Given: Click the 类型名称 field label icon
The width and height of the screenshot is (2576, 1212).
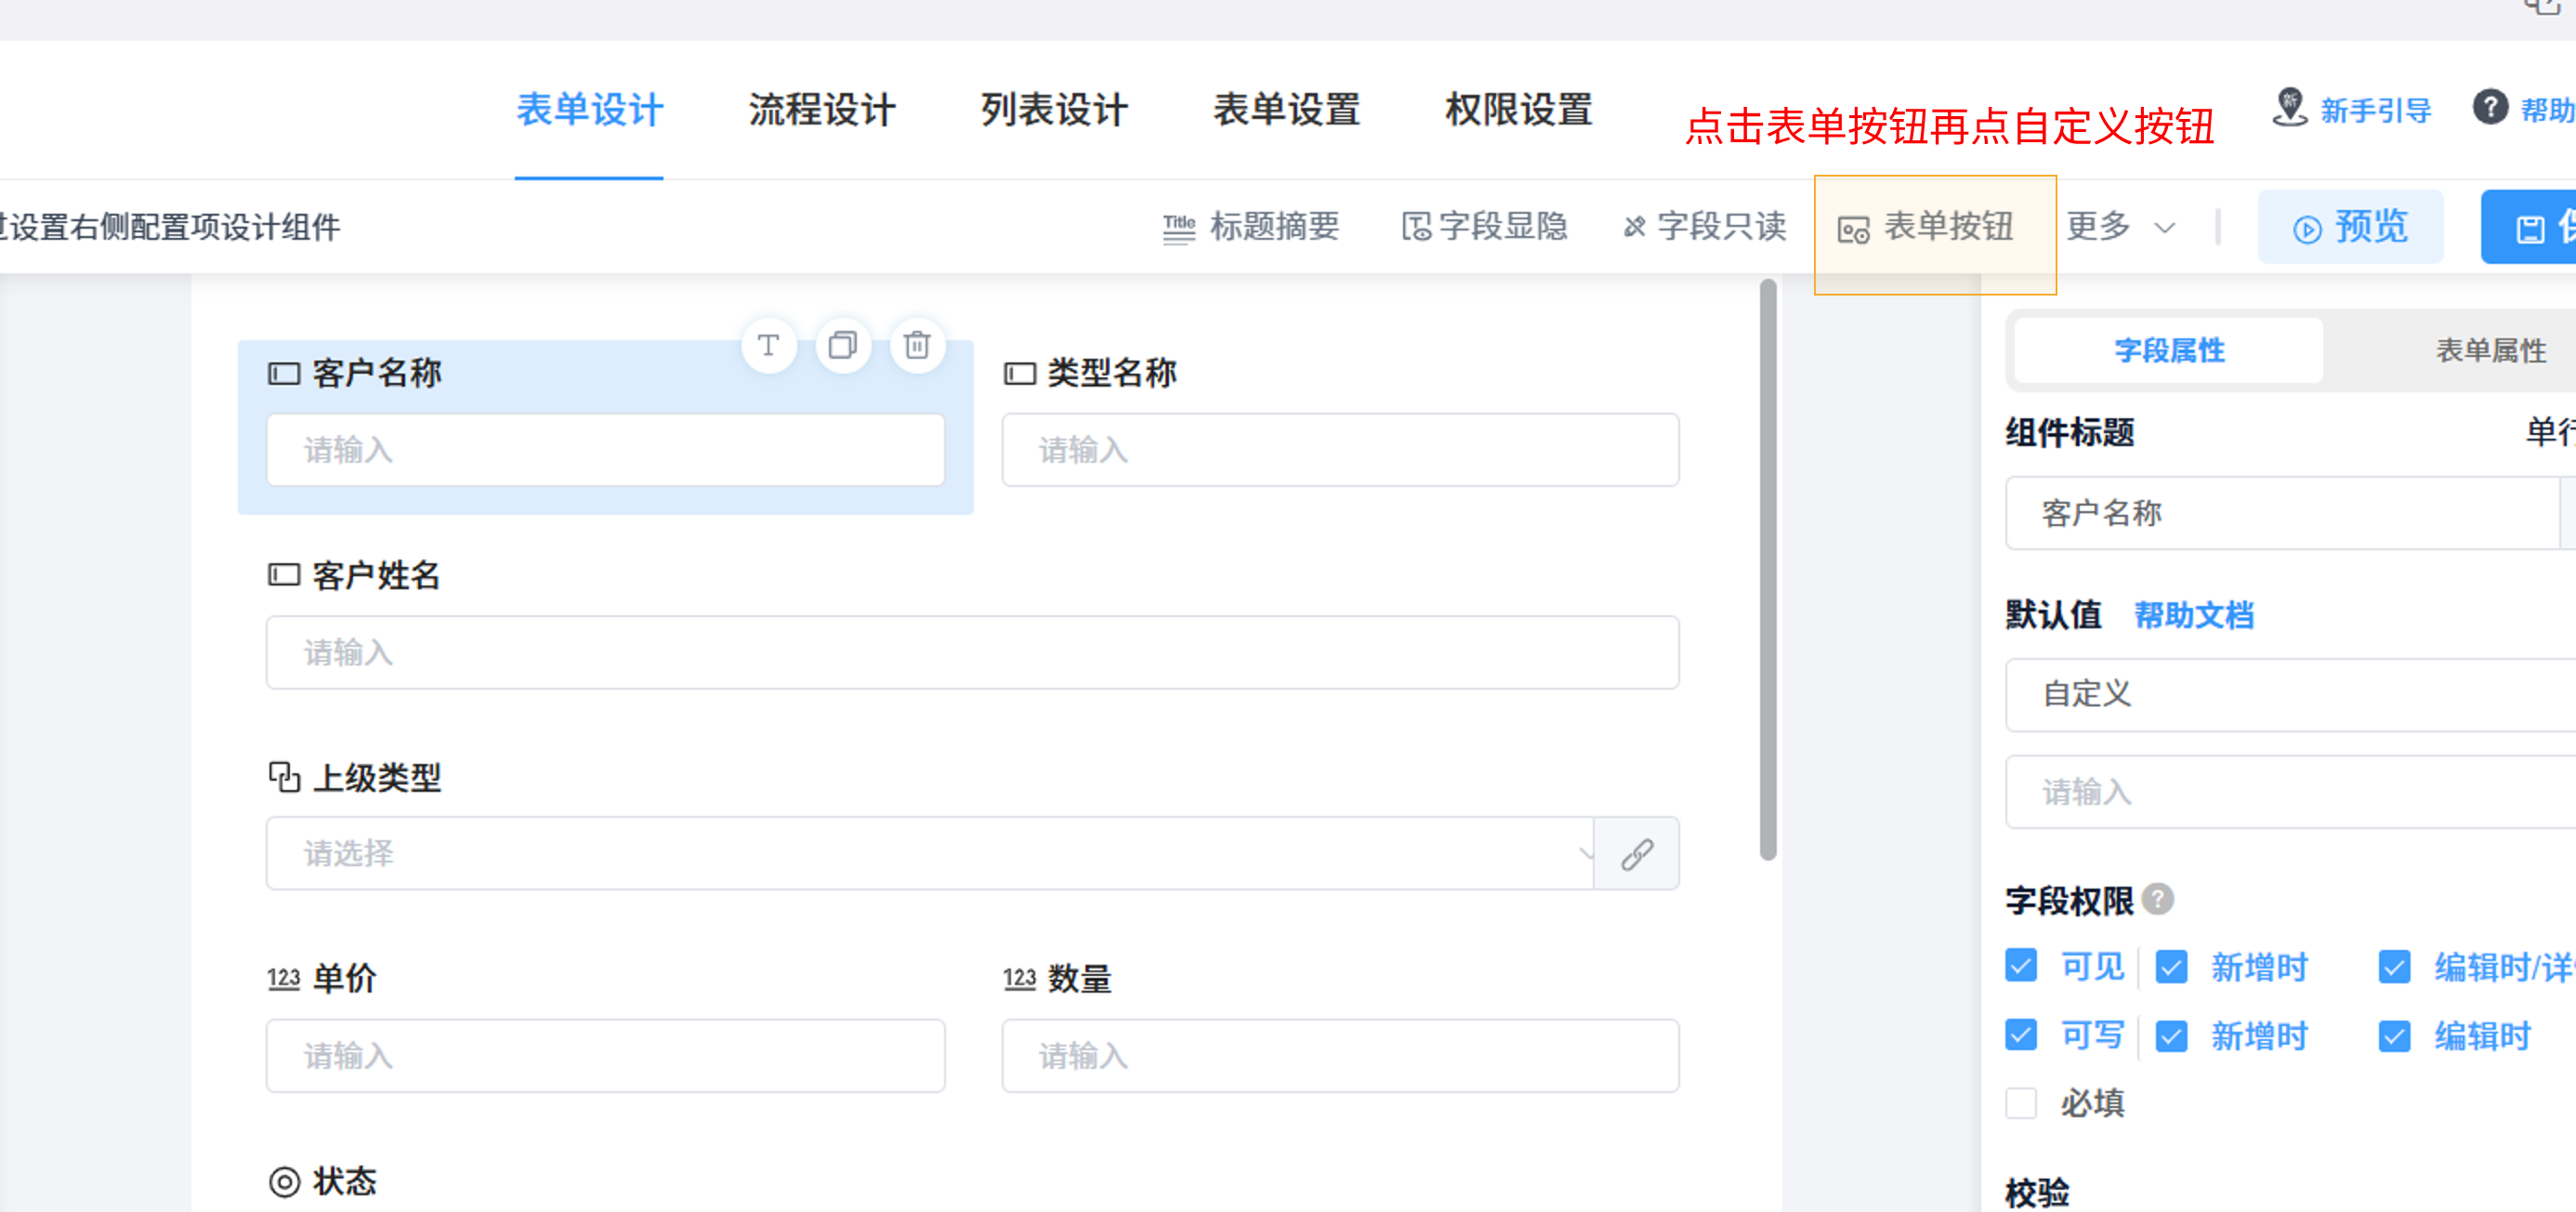Looking at the screenshot, I should (x=1020, y=374).
